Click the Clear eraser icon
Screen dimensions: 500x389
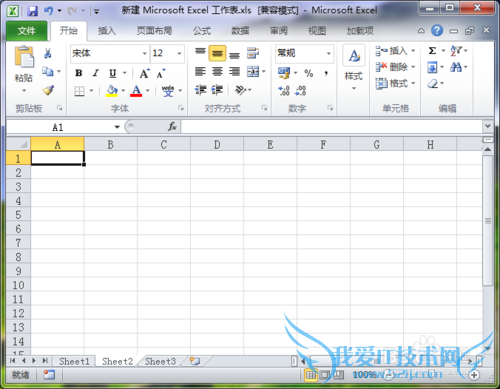click(x=433, y=83)
